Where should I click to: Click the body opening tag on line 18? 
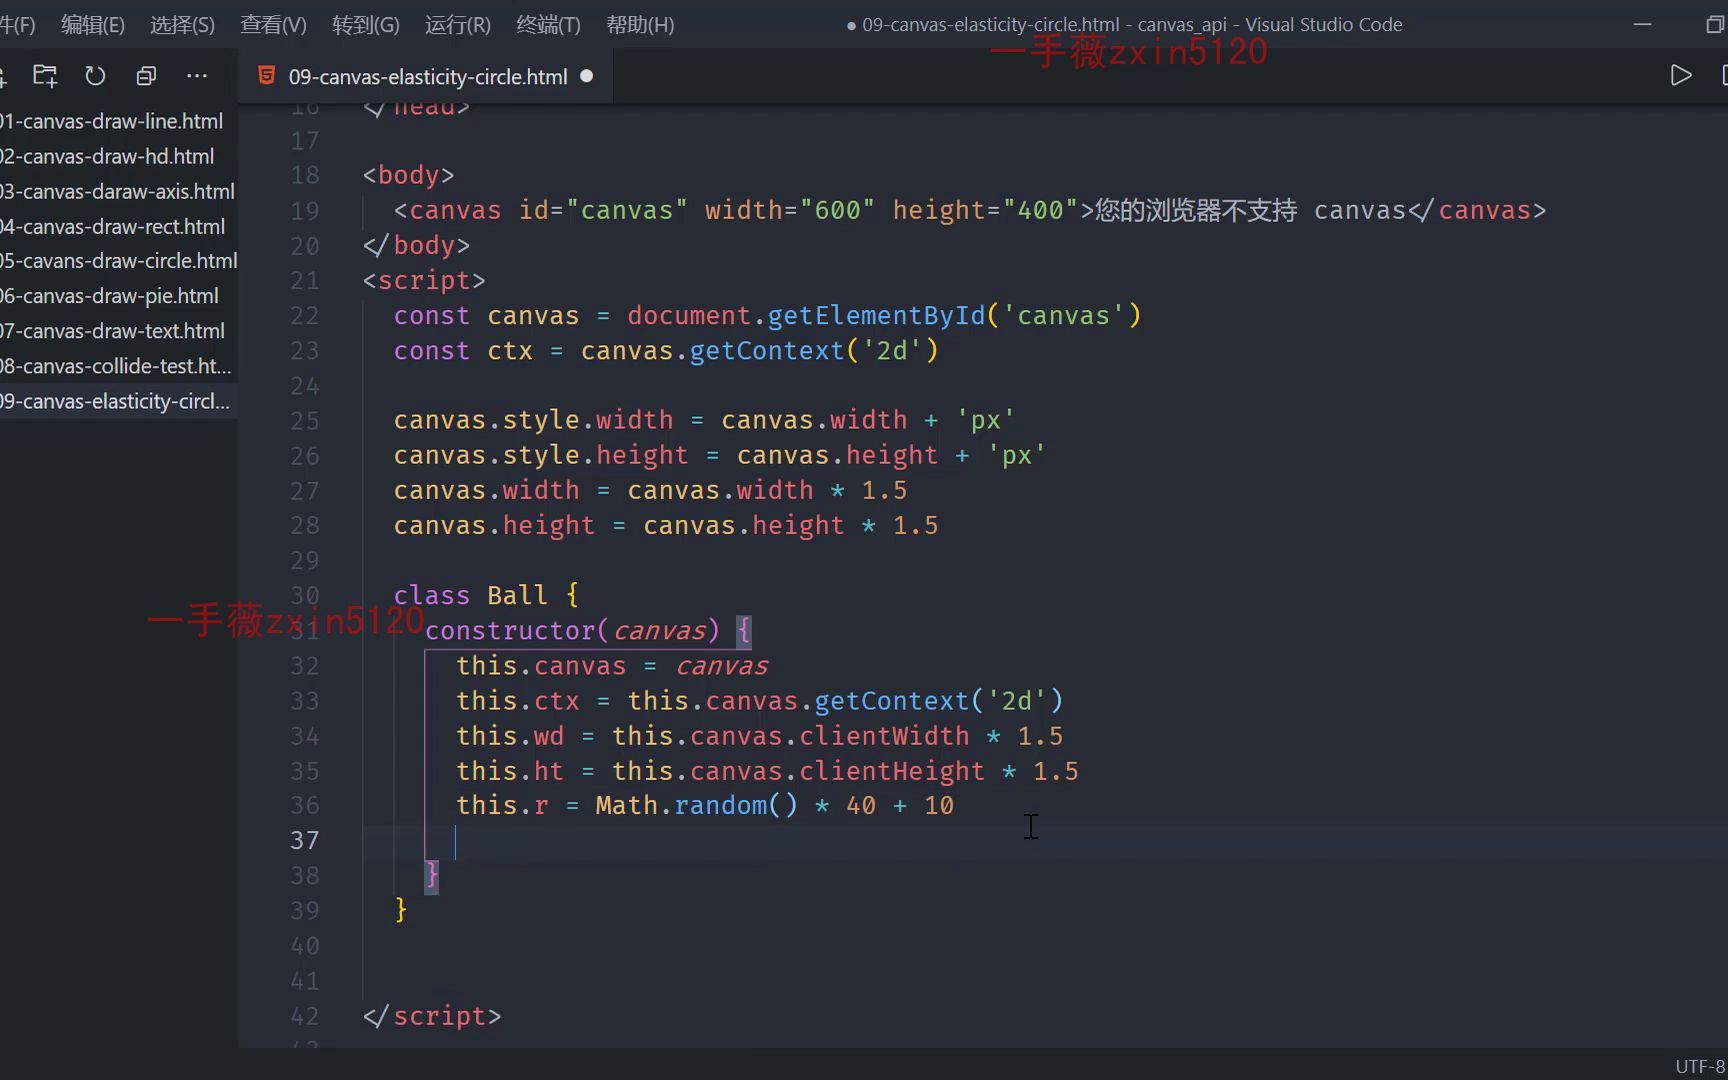408,175
